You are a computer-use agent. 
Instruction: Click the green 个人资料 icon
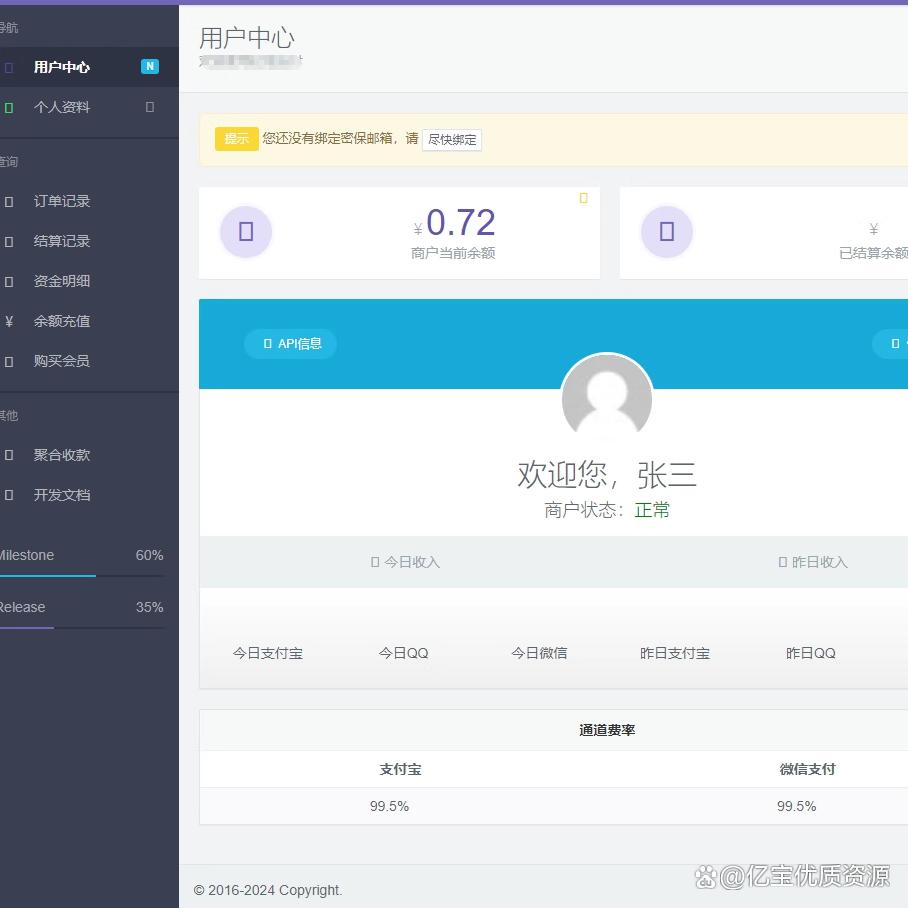(10, 107)
